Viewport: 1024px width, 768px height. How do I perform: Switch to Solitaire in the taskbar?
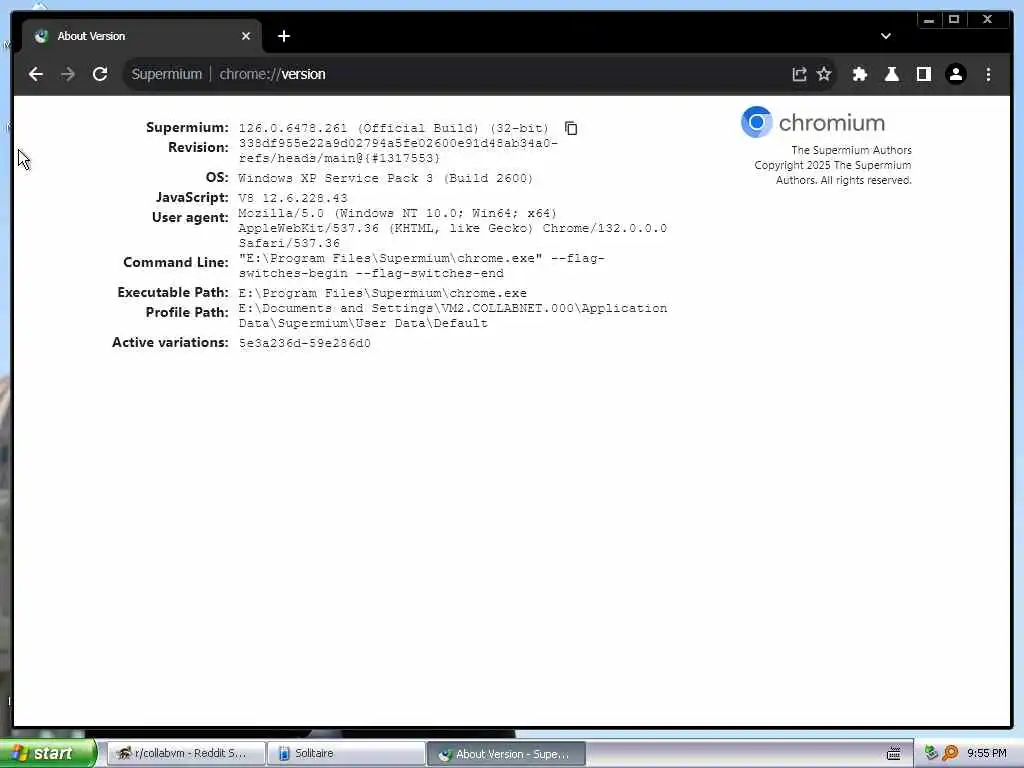point(347,754)
